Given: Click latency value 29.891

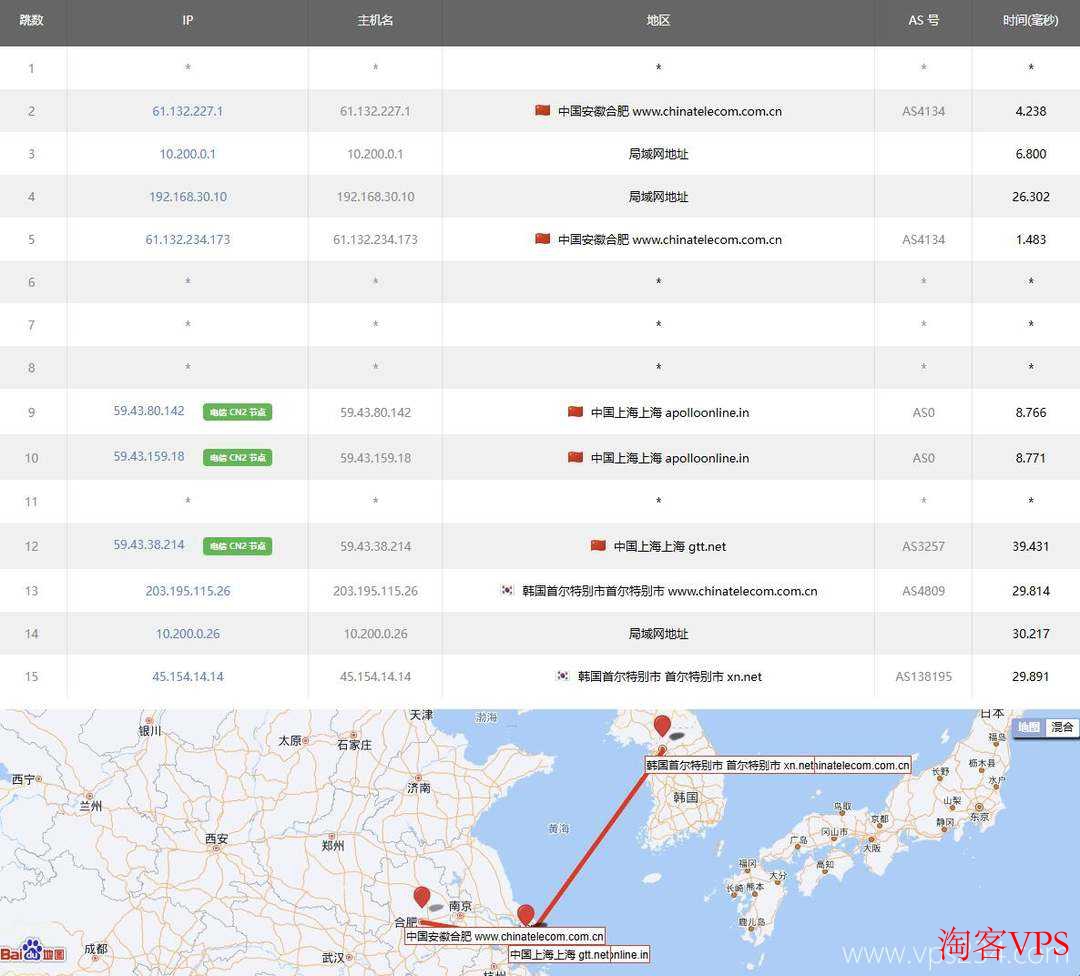Looking at the screenshot, I should [x=1030, y=676].
